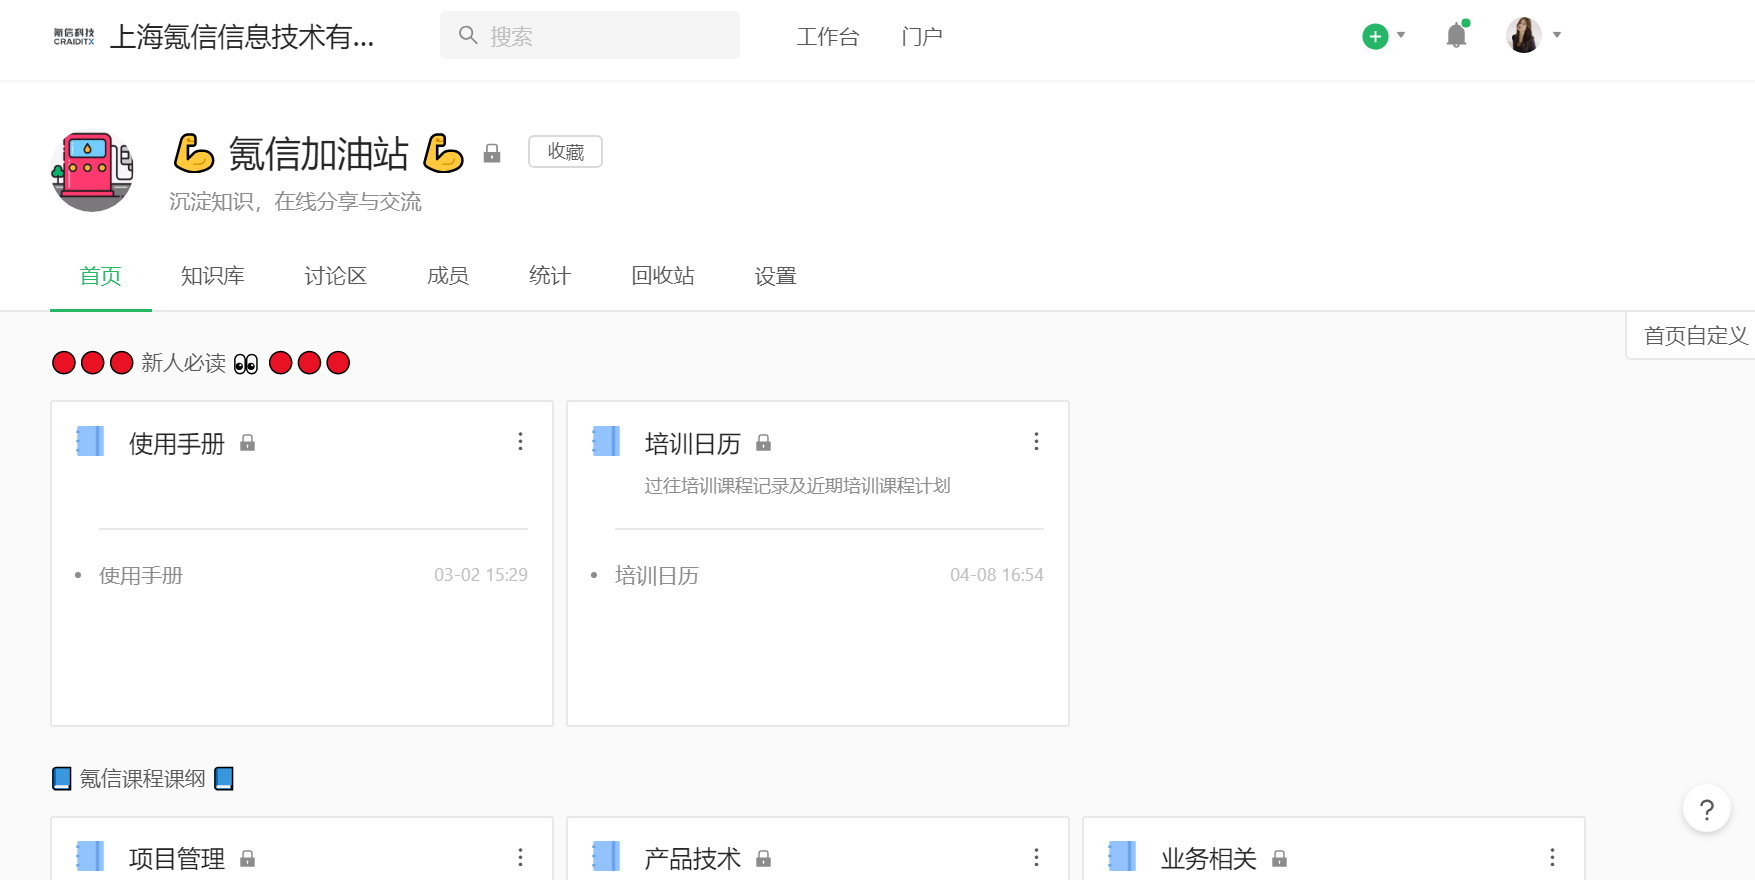Open the three-dot menu on 项目管理 card
This screenshot has height=880, width=1755.
(x=520, y=857)
